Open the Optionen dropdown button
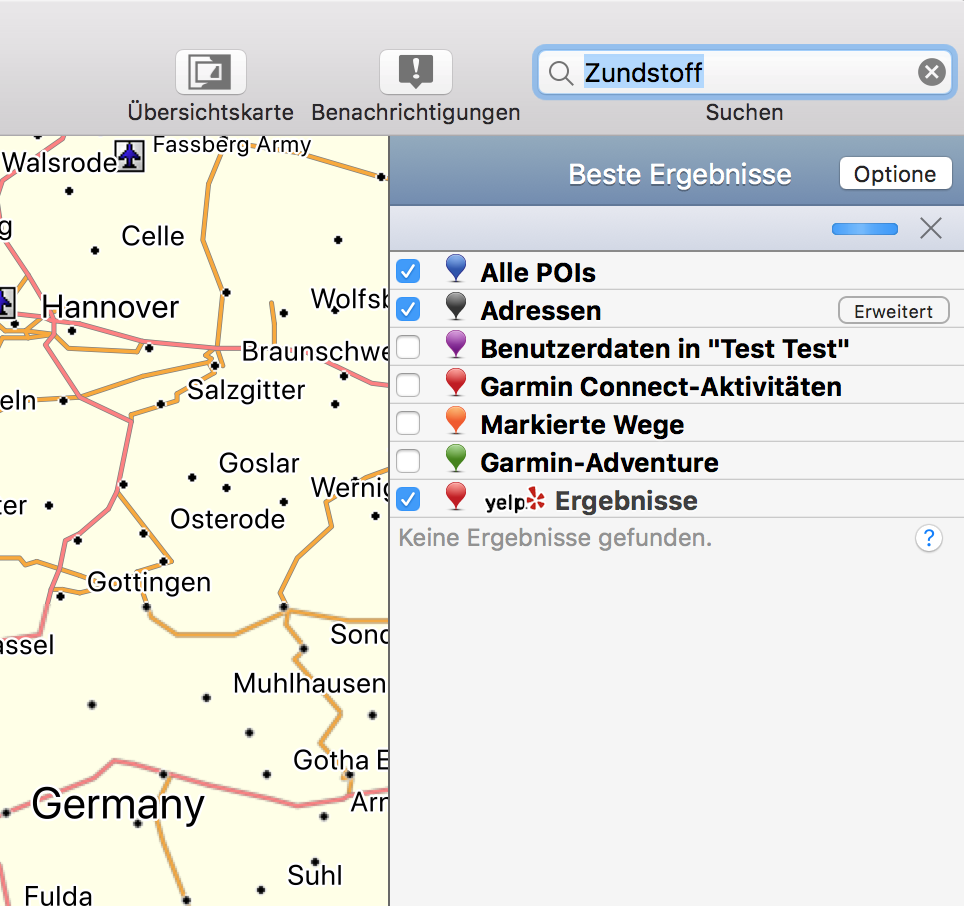 pos(894,174)
